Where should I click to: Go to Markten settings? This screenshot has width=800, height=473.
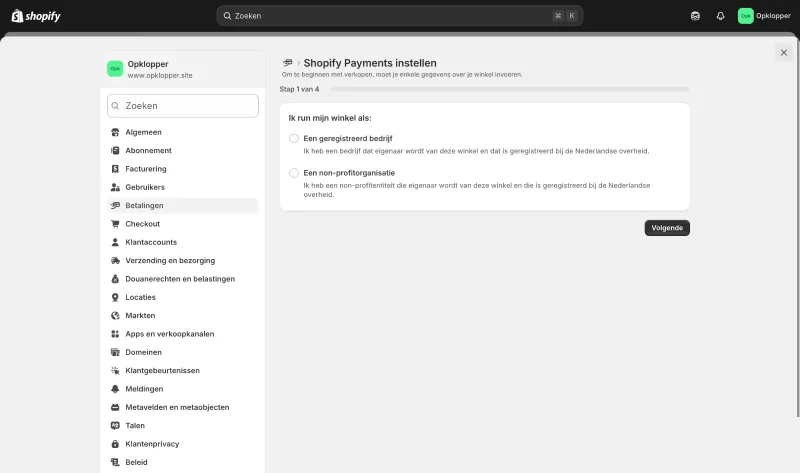tap(183, 316)
